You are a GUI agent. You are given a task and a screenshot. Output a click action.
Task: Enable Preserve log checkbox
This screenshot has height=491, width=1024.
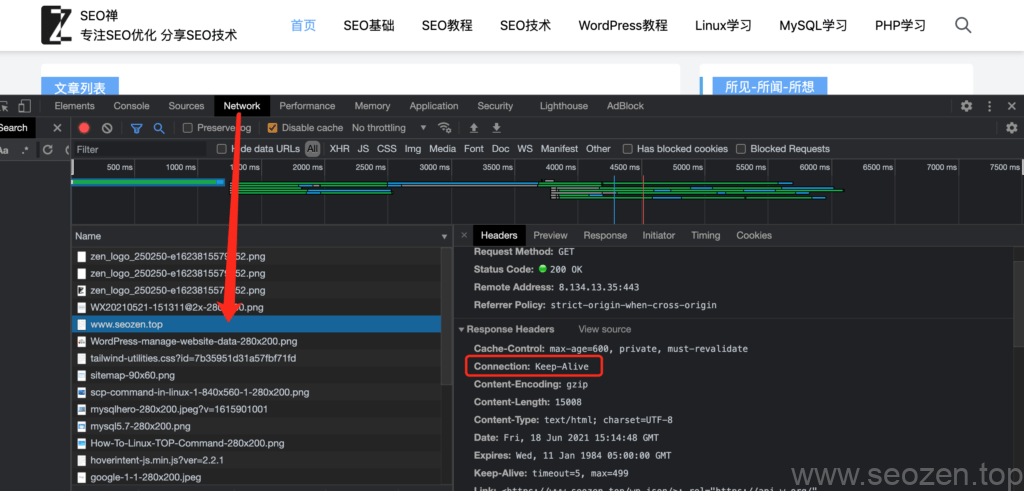click(187, 128)
